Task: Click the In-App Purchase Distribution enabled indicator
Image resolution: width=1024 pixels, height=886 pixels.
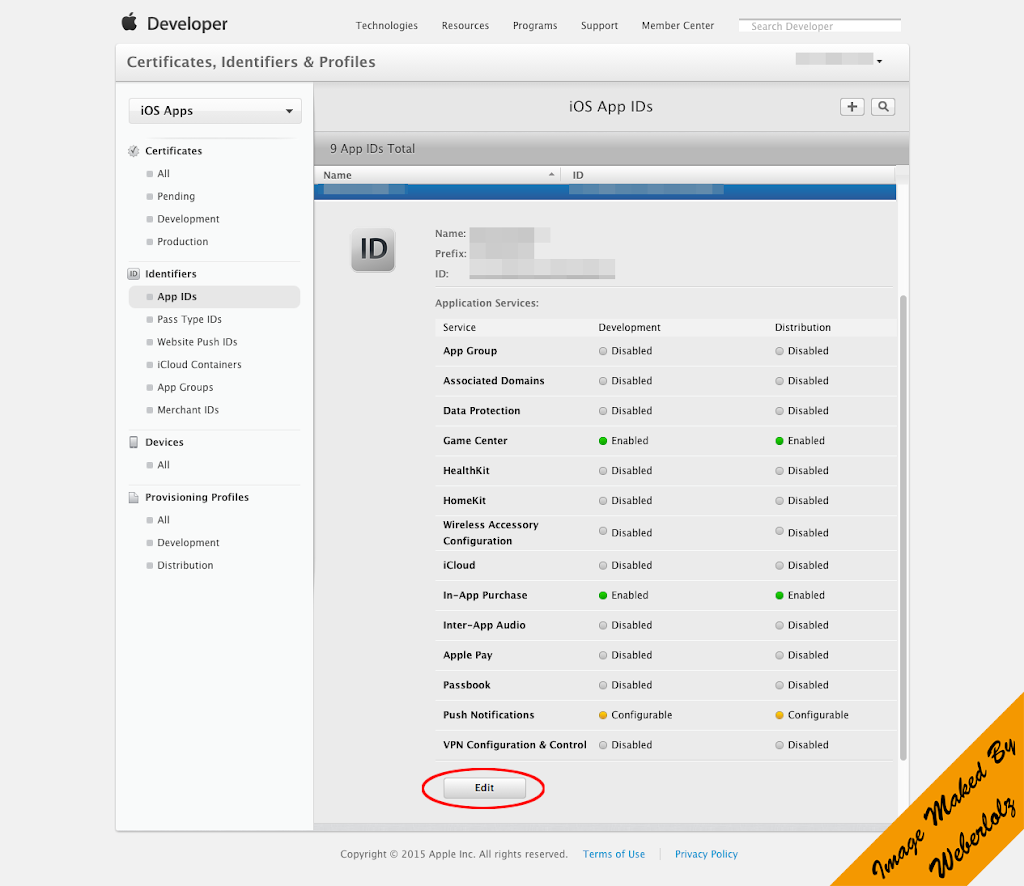Action: click(x=778, y=595)
